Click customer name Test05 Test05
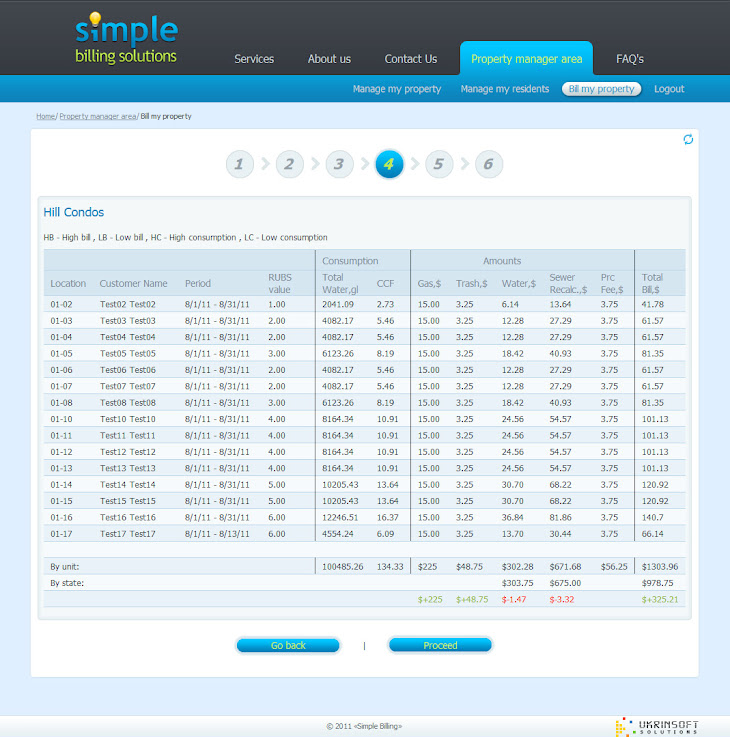The width and height of the screenshot is (730, 737). (127, 353)
